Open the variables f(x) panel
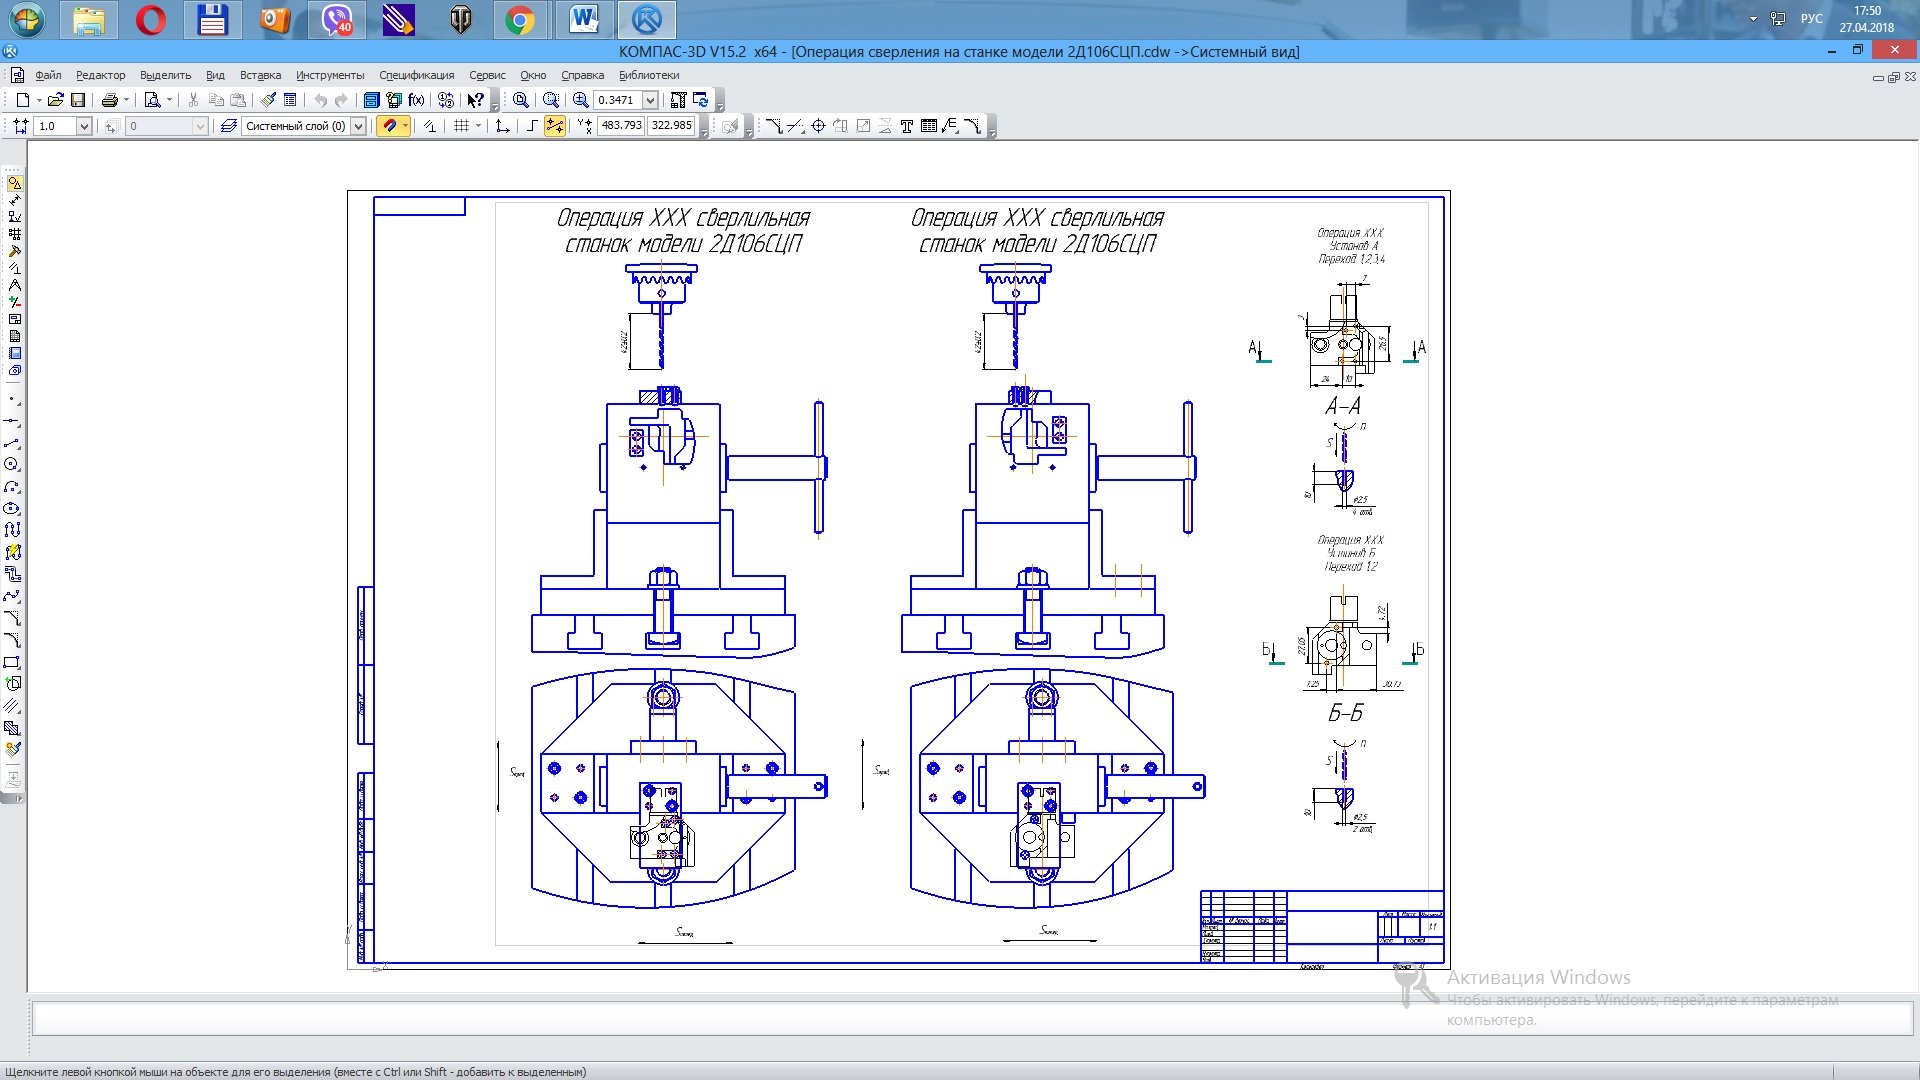 [x=417, y=100]
